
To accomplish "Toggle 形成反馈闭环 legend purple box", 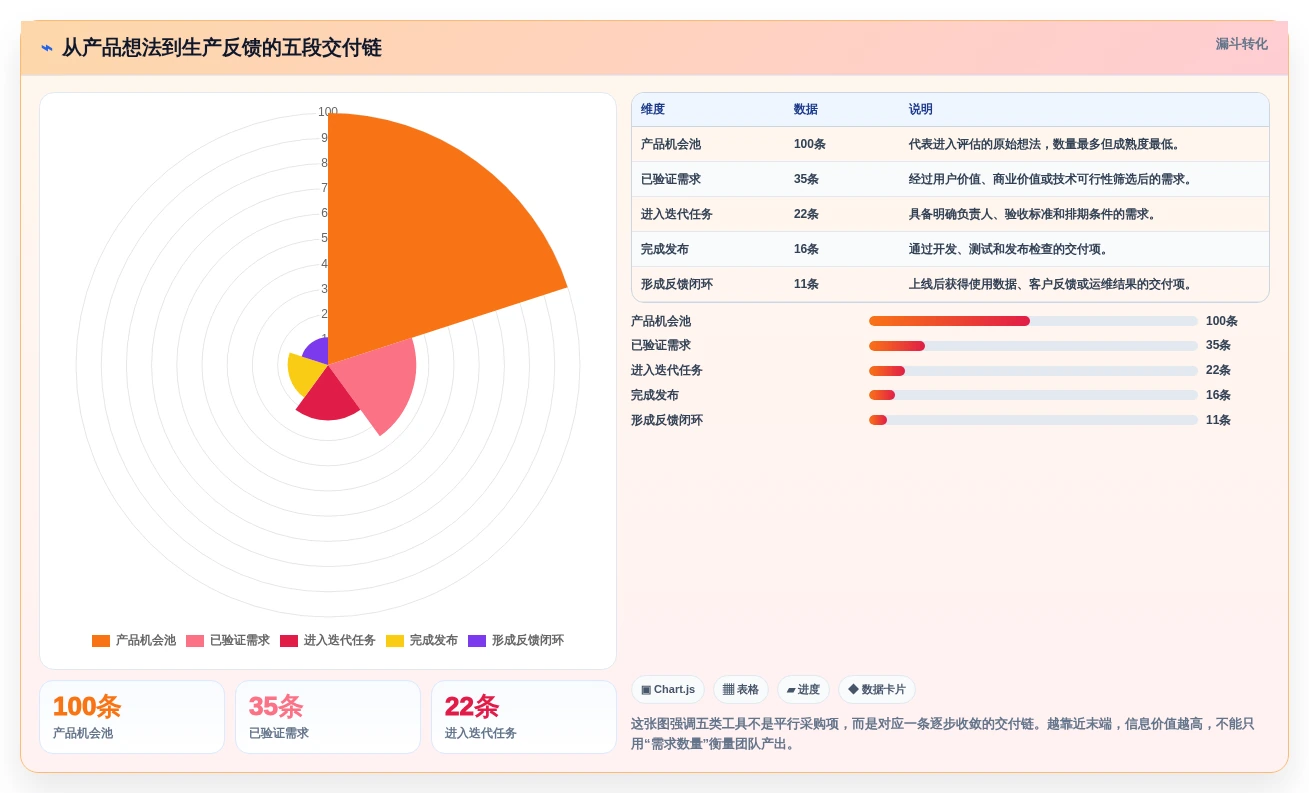I will click(477, 641).
